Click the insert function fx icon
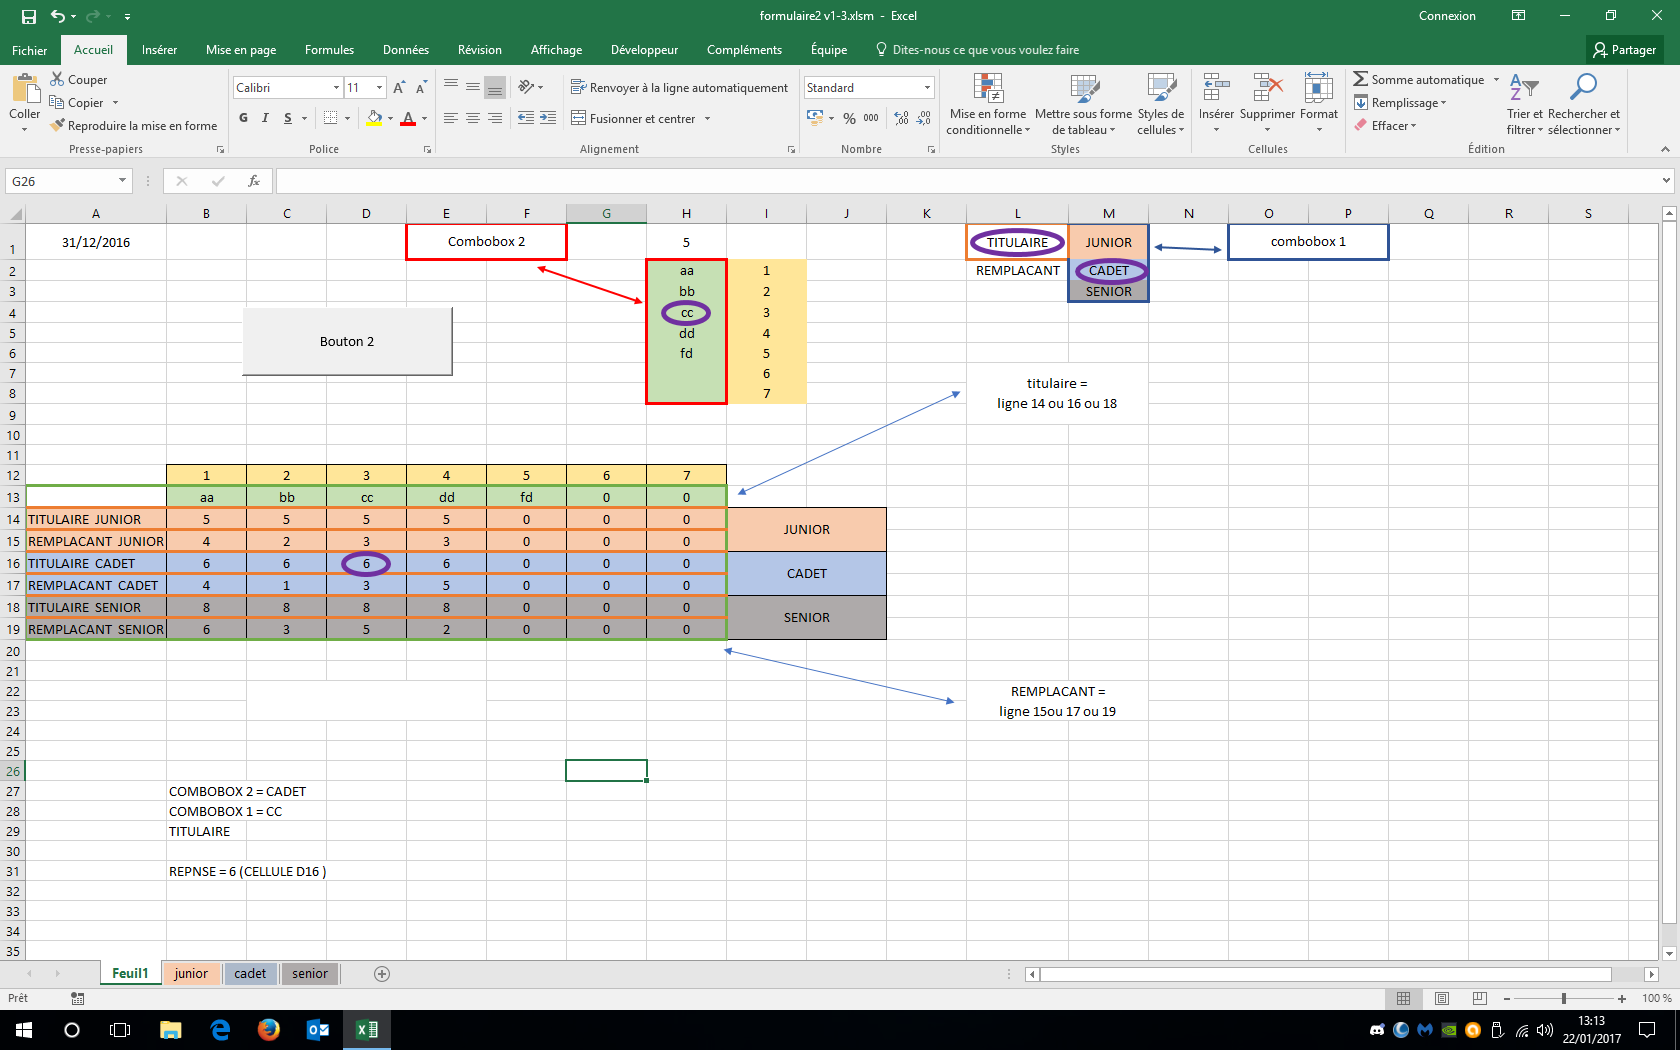The image size is (1680, 1050). pos(254,181)
